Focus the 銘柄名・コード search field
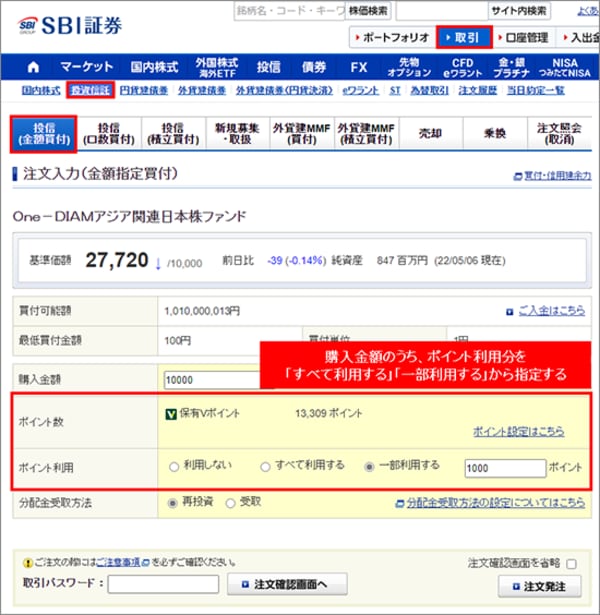Viewport: 600px width, 615px height. (x=289, y=11)
